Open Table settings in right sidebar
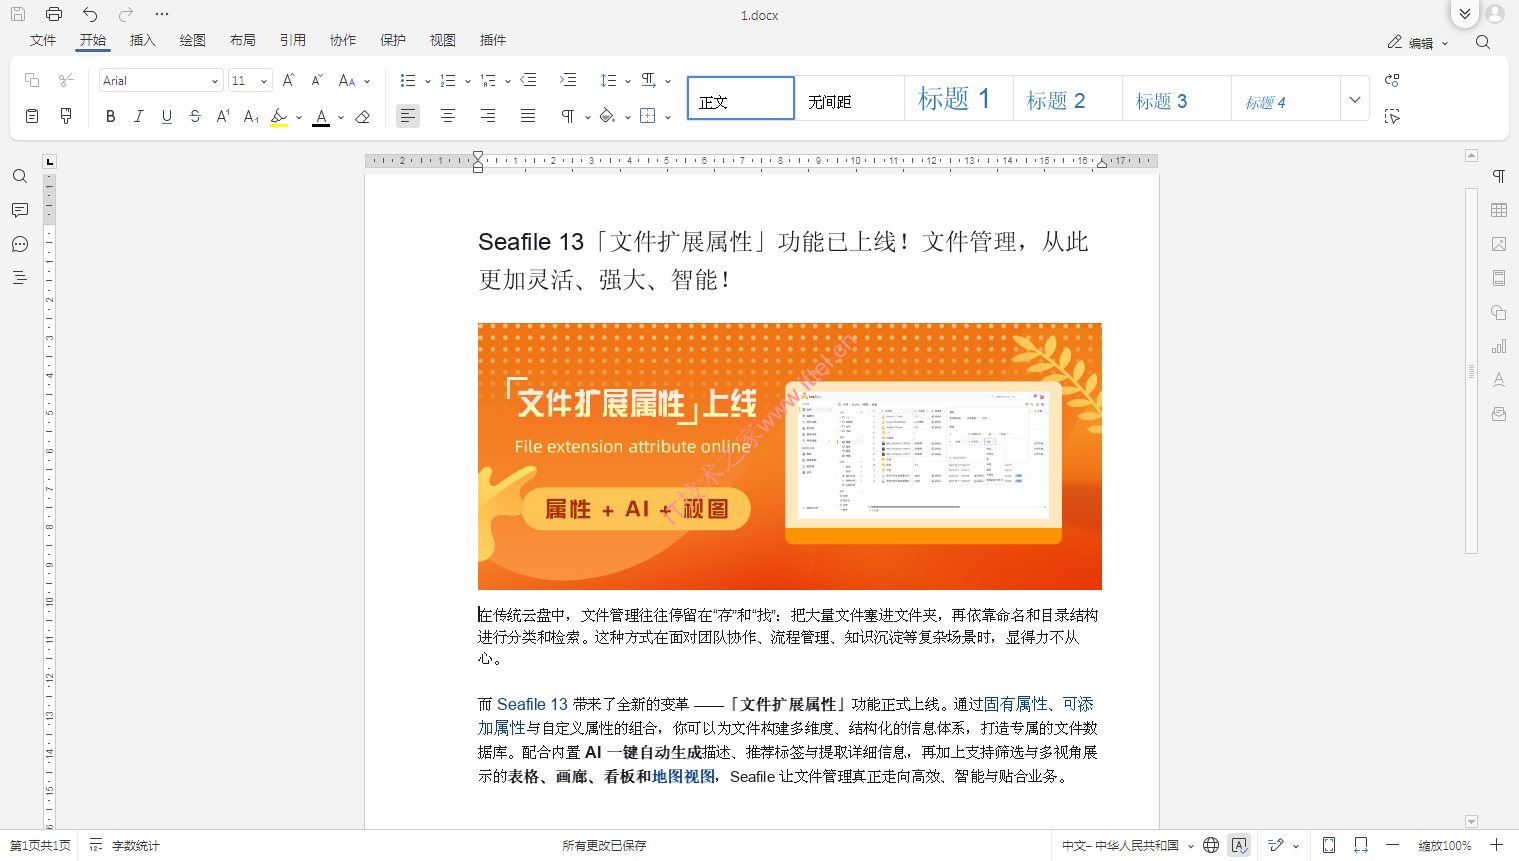This screenshot has width=1519, height=861. tap(1498, 210)
